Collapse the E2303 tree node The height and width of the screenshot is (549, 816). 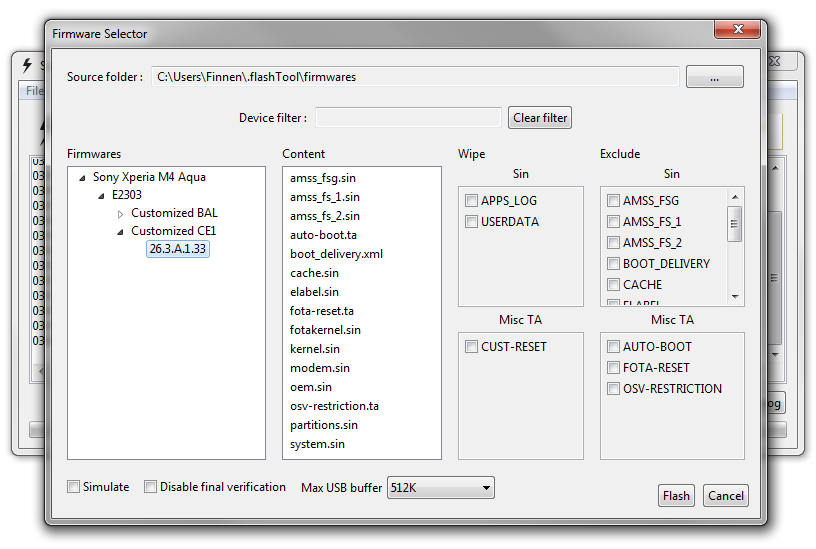coord(101,196)
